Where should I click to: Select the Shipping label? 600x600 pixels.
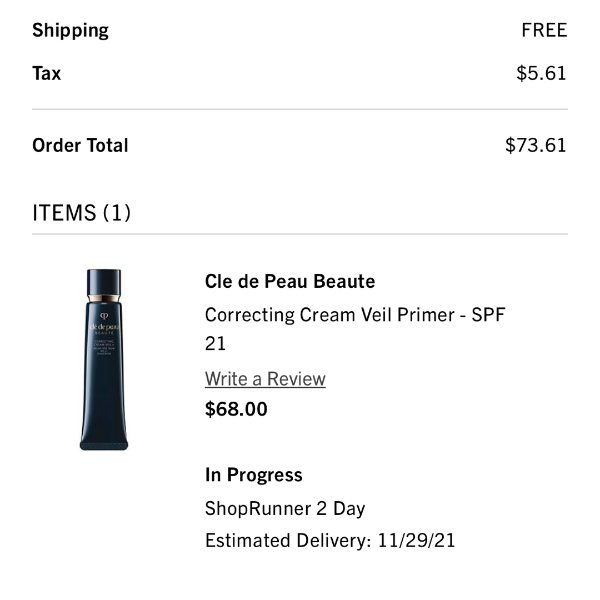coord(70,30)
